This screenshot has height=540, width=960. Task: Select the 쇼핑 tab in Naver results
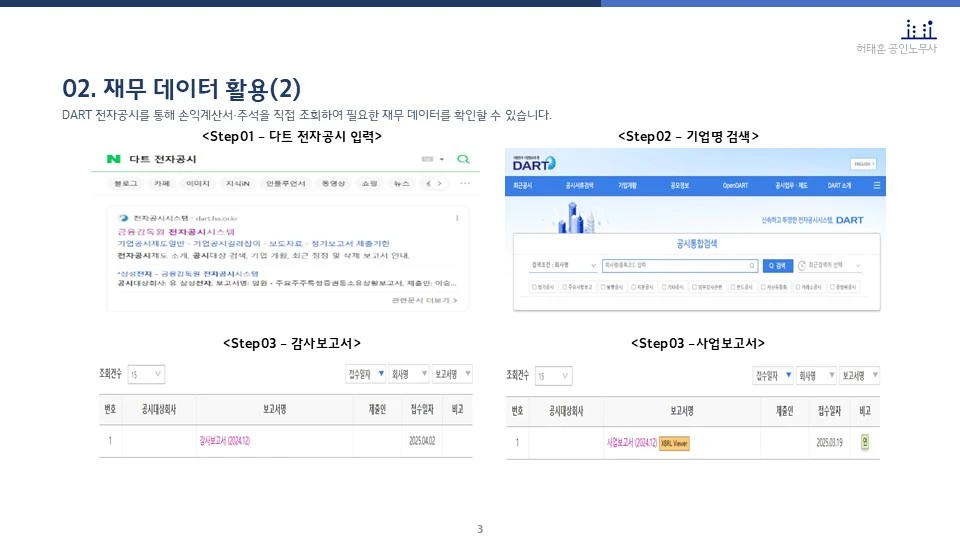(370, 183)
